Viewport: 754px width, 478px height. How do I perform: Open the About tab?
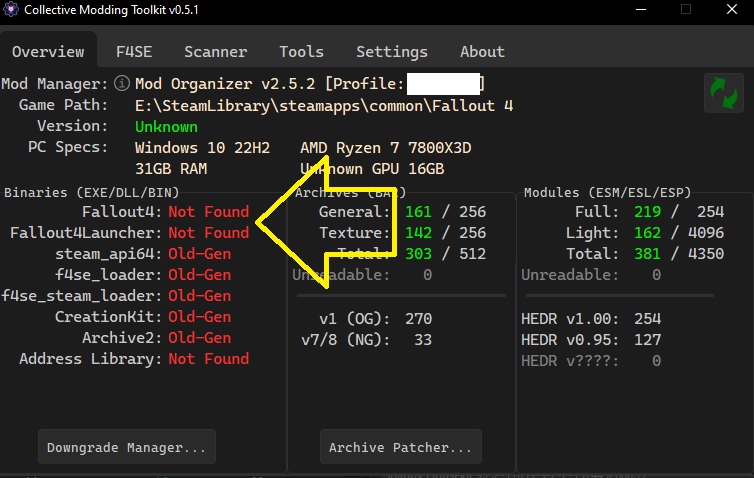point(482,51)
